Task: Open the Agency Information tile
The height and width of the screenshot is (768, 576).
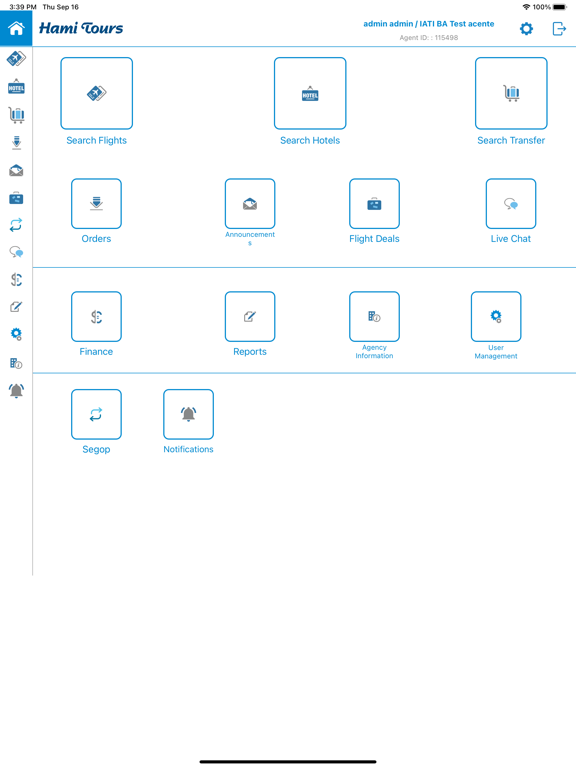Action: [x=374, y=316]
